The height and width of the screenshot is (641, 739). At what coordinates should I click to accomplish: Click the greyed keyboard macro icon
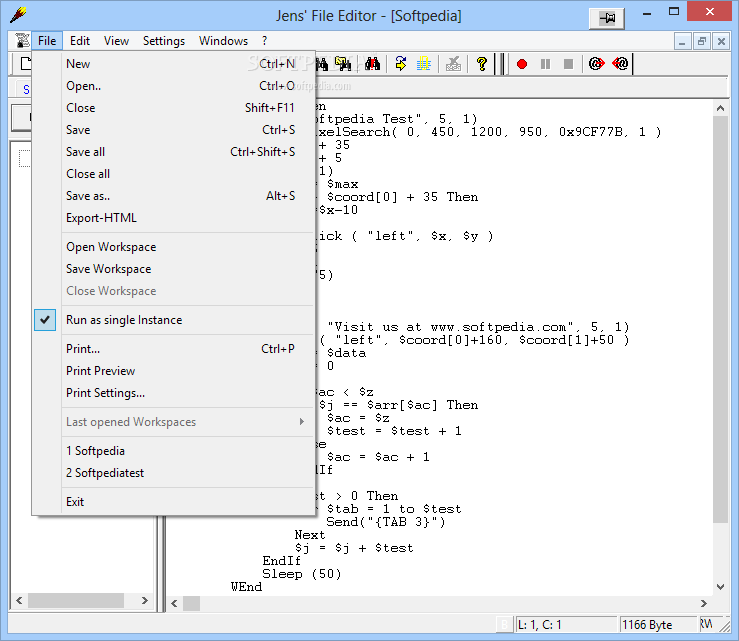(453, 64)
